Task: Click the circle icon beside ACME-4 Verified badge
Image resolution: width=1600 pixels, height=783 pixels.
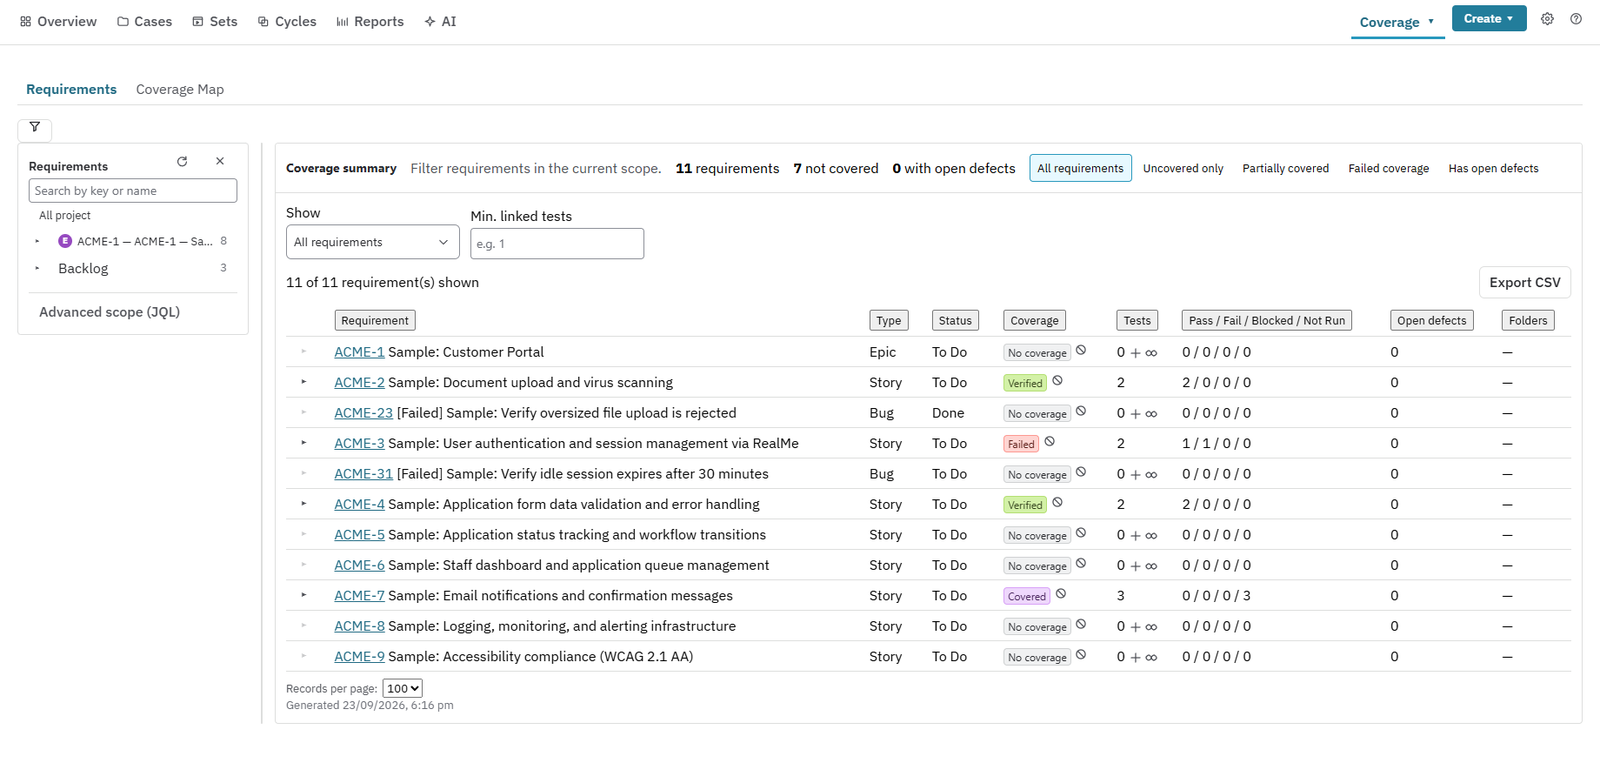Action: tap(1057, 503)
